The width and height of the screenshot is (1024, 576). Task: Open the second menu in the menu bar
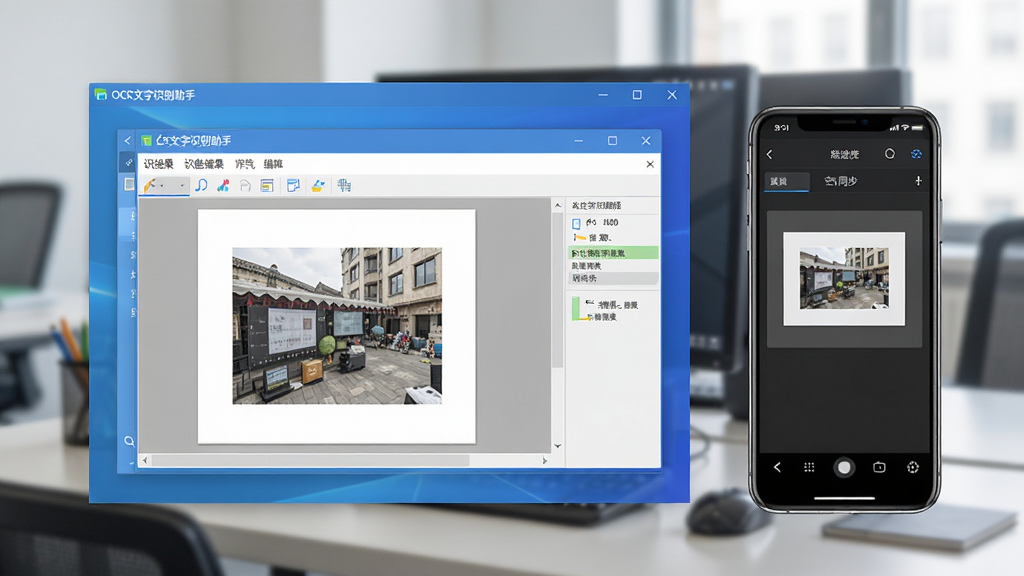tap(204, 164)
